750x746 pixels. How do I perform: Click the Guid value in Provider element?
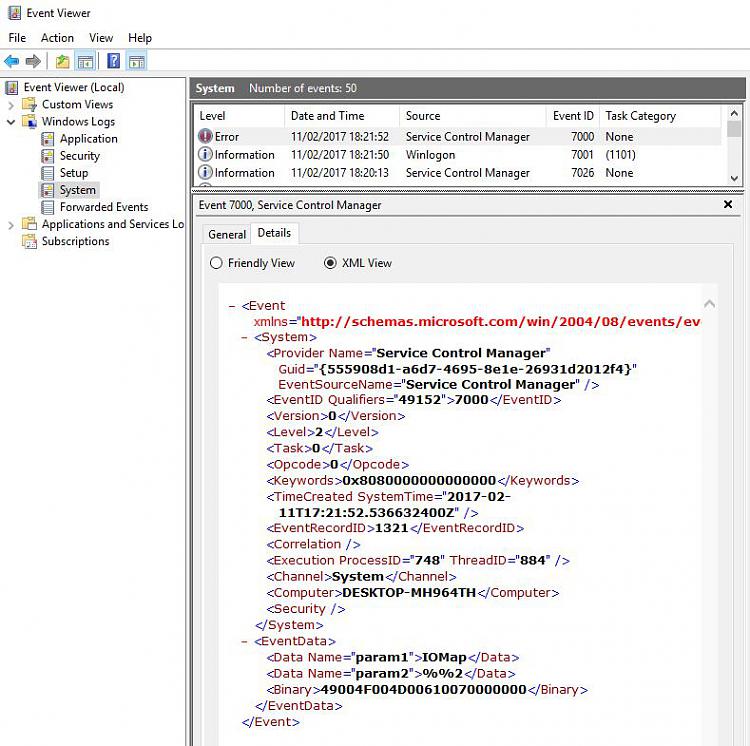tap(475, 369)
